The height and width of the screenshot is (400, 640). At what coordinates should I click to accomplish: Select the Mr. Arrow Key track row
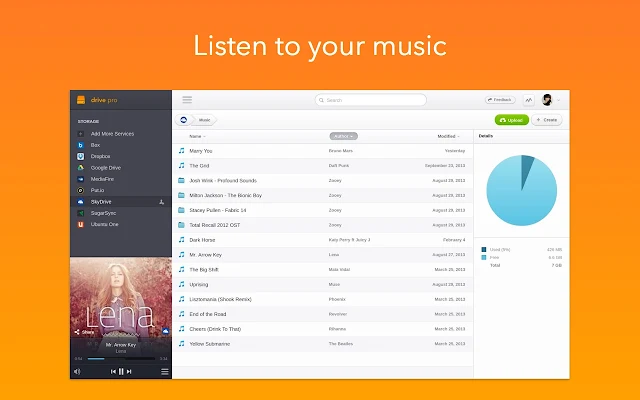tap(322, 255)
